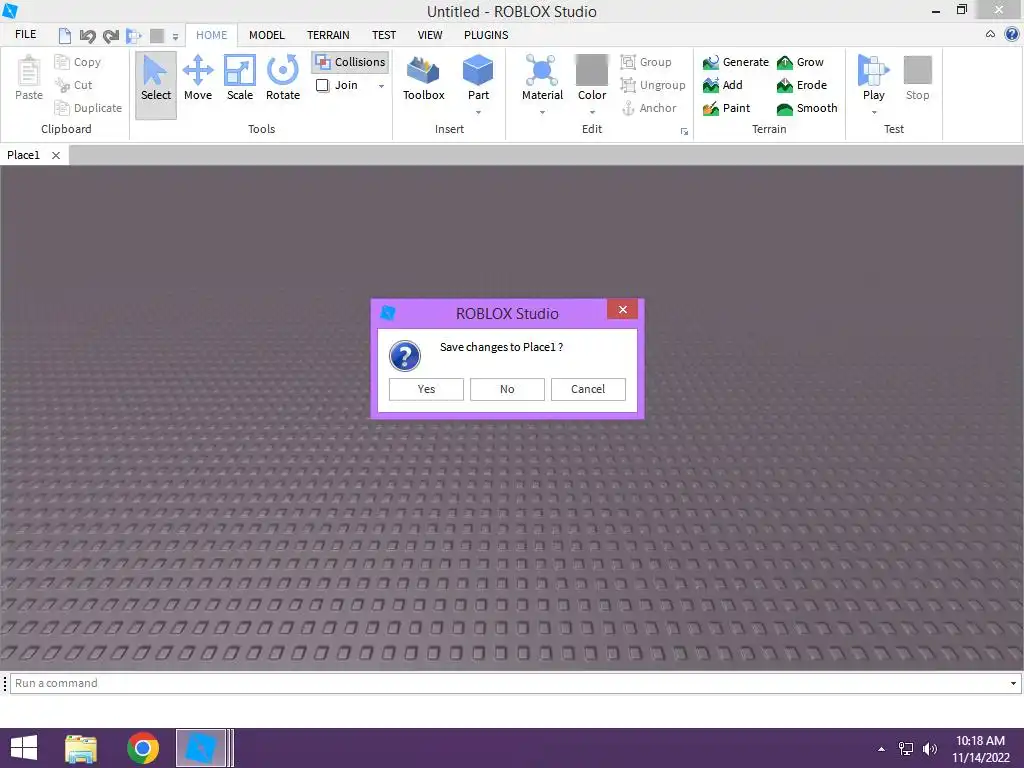Expand the Color dropdown arrow
Image resolution: width=1024 pixels, height=768 pixels.
click(592, 112)
